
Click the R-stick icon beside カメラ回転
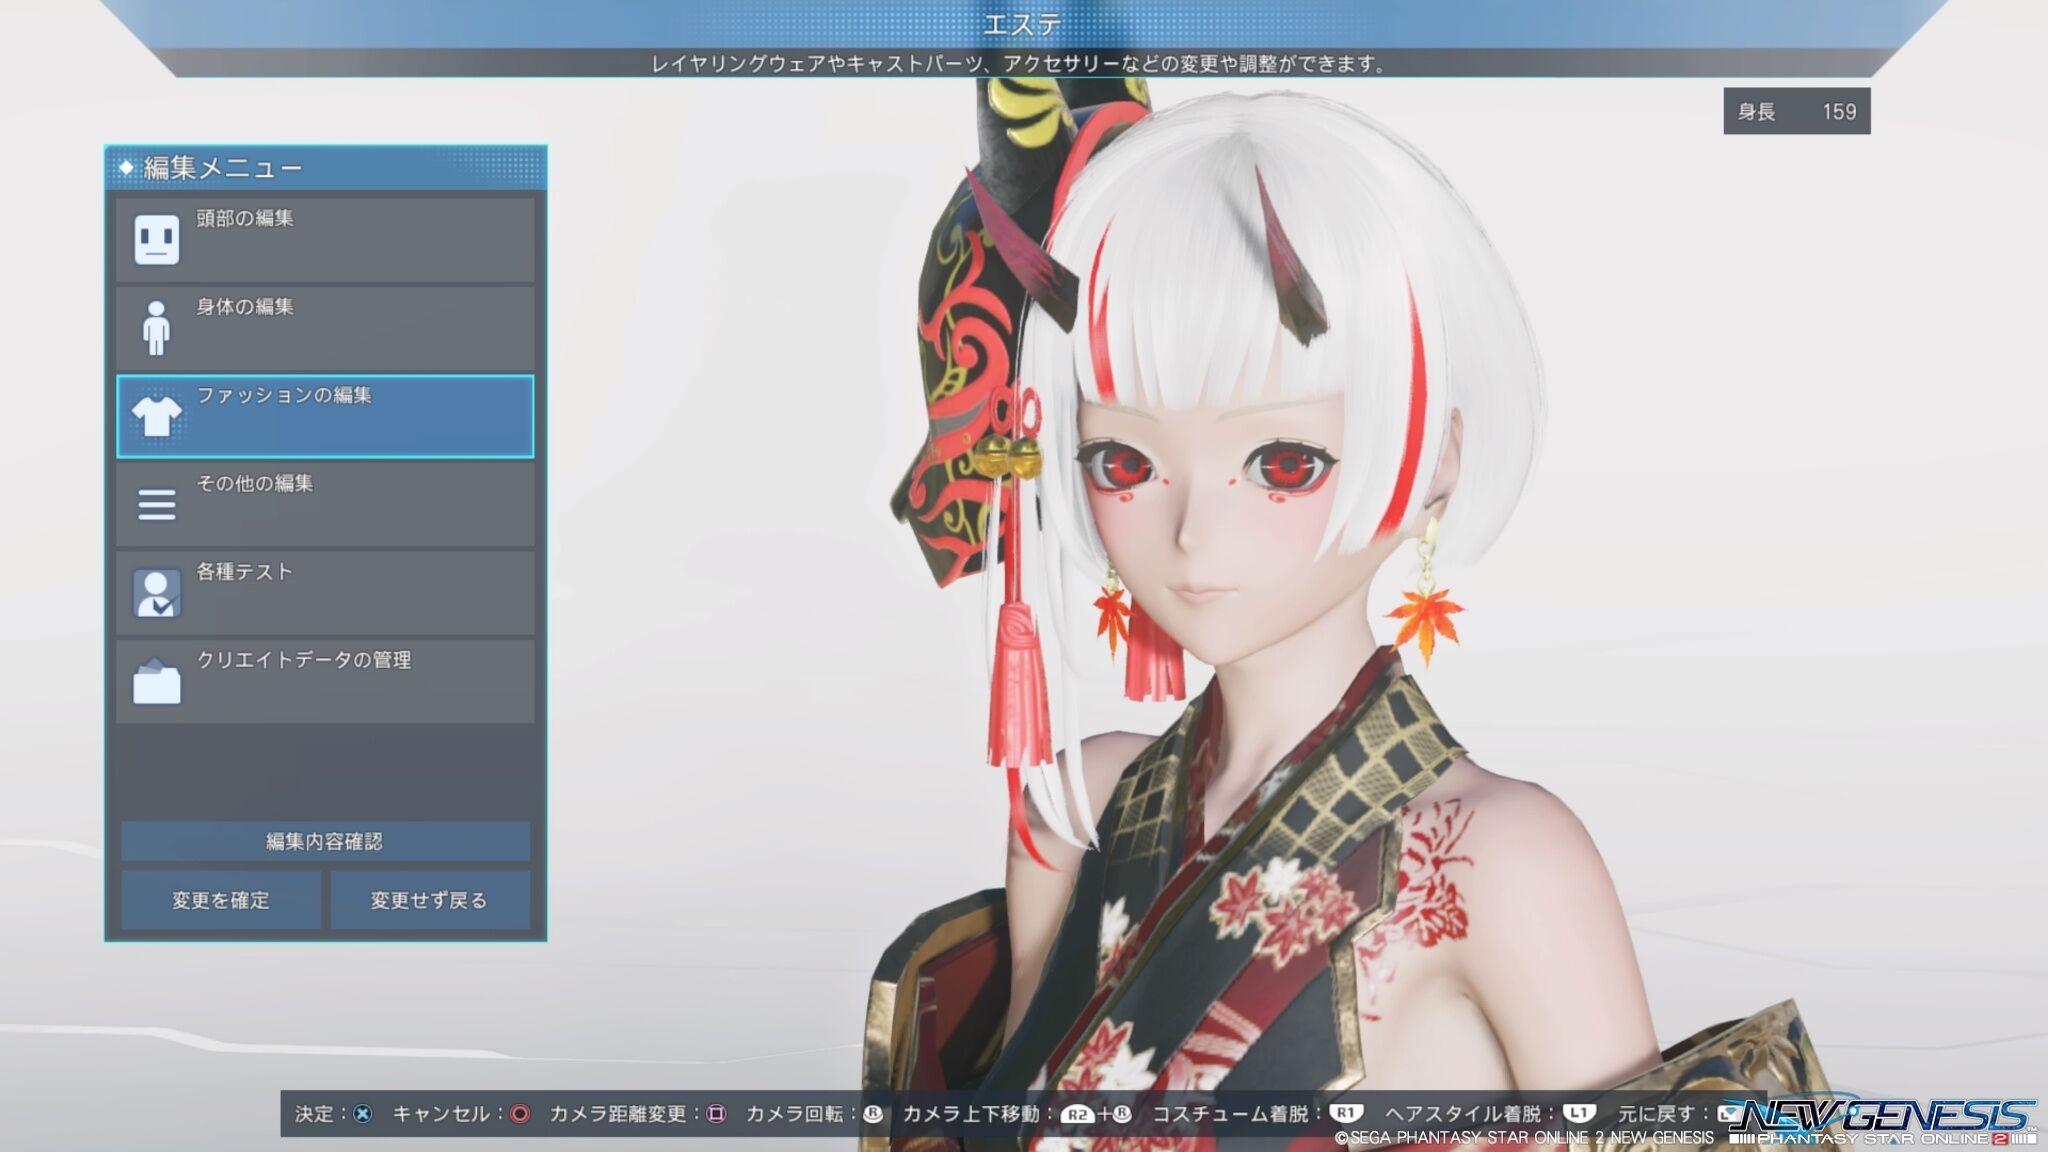point(873,1114)
